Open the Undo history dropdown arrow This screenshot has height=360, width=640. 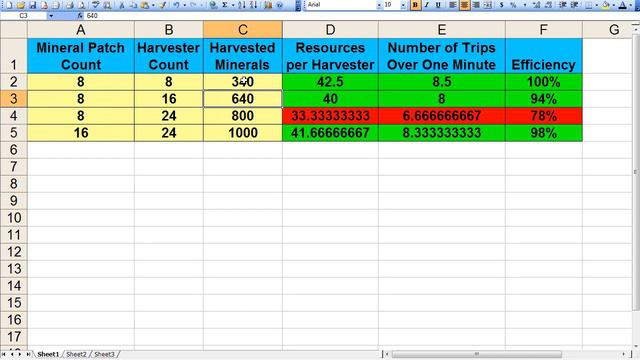[x=184, y=5]
